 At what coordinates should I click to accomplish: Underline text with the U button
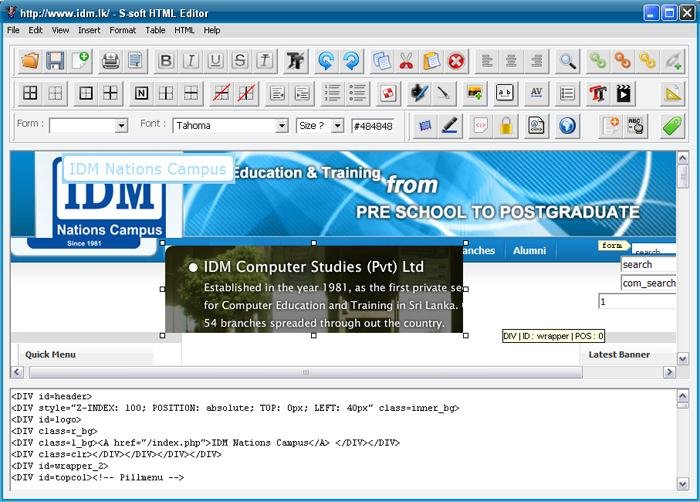[x=216, y=61]
